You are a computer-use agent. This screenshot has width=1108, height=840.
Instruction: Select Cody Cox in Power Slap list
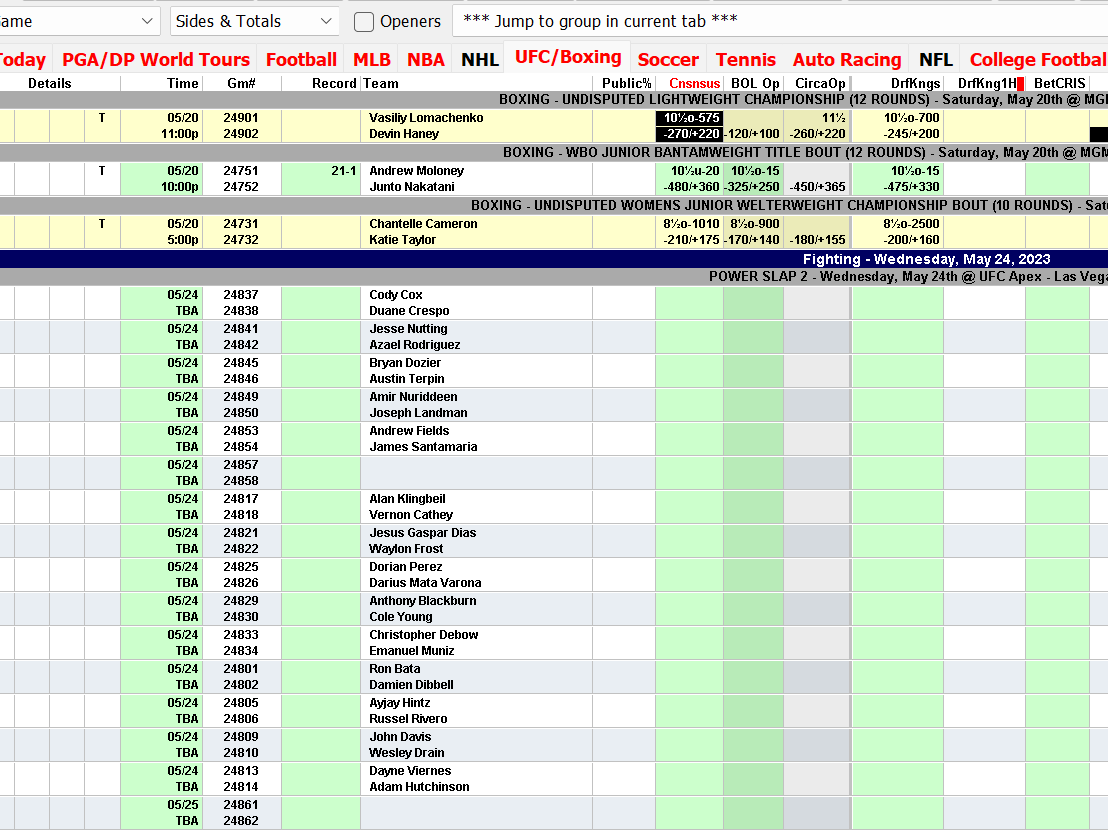click(x=396, y=295)
